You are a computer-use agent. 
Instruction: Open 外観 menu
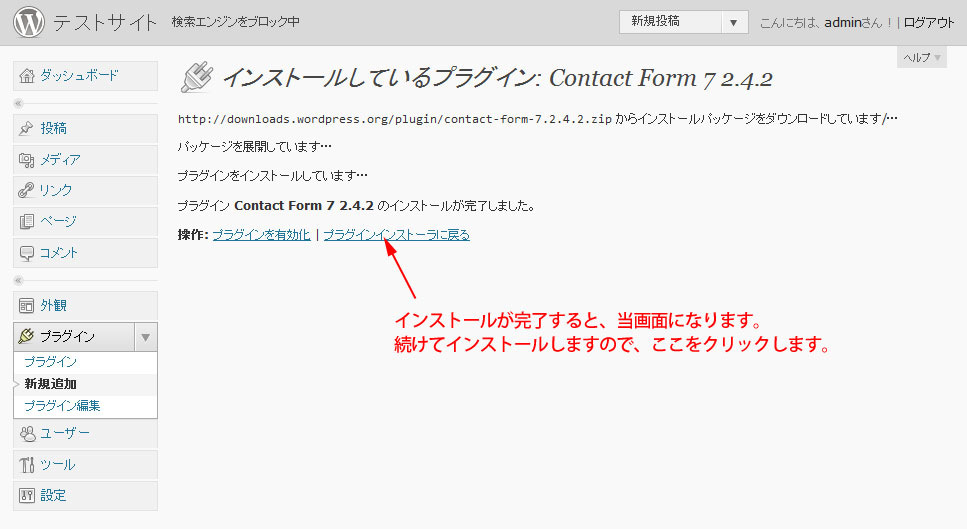[x=85, y=306]
